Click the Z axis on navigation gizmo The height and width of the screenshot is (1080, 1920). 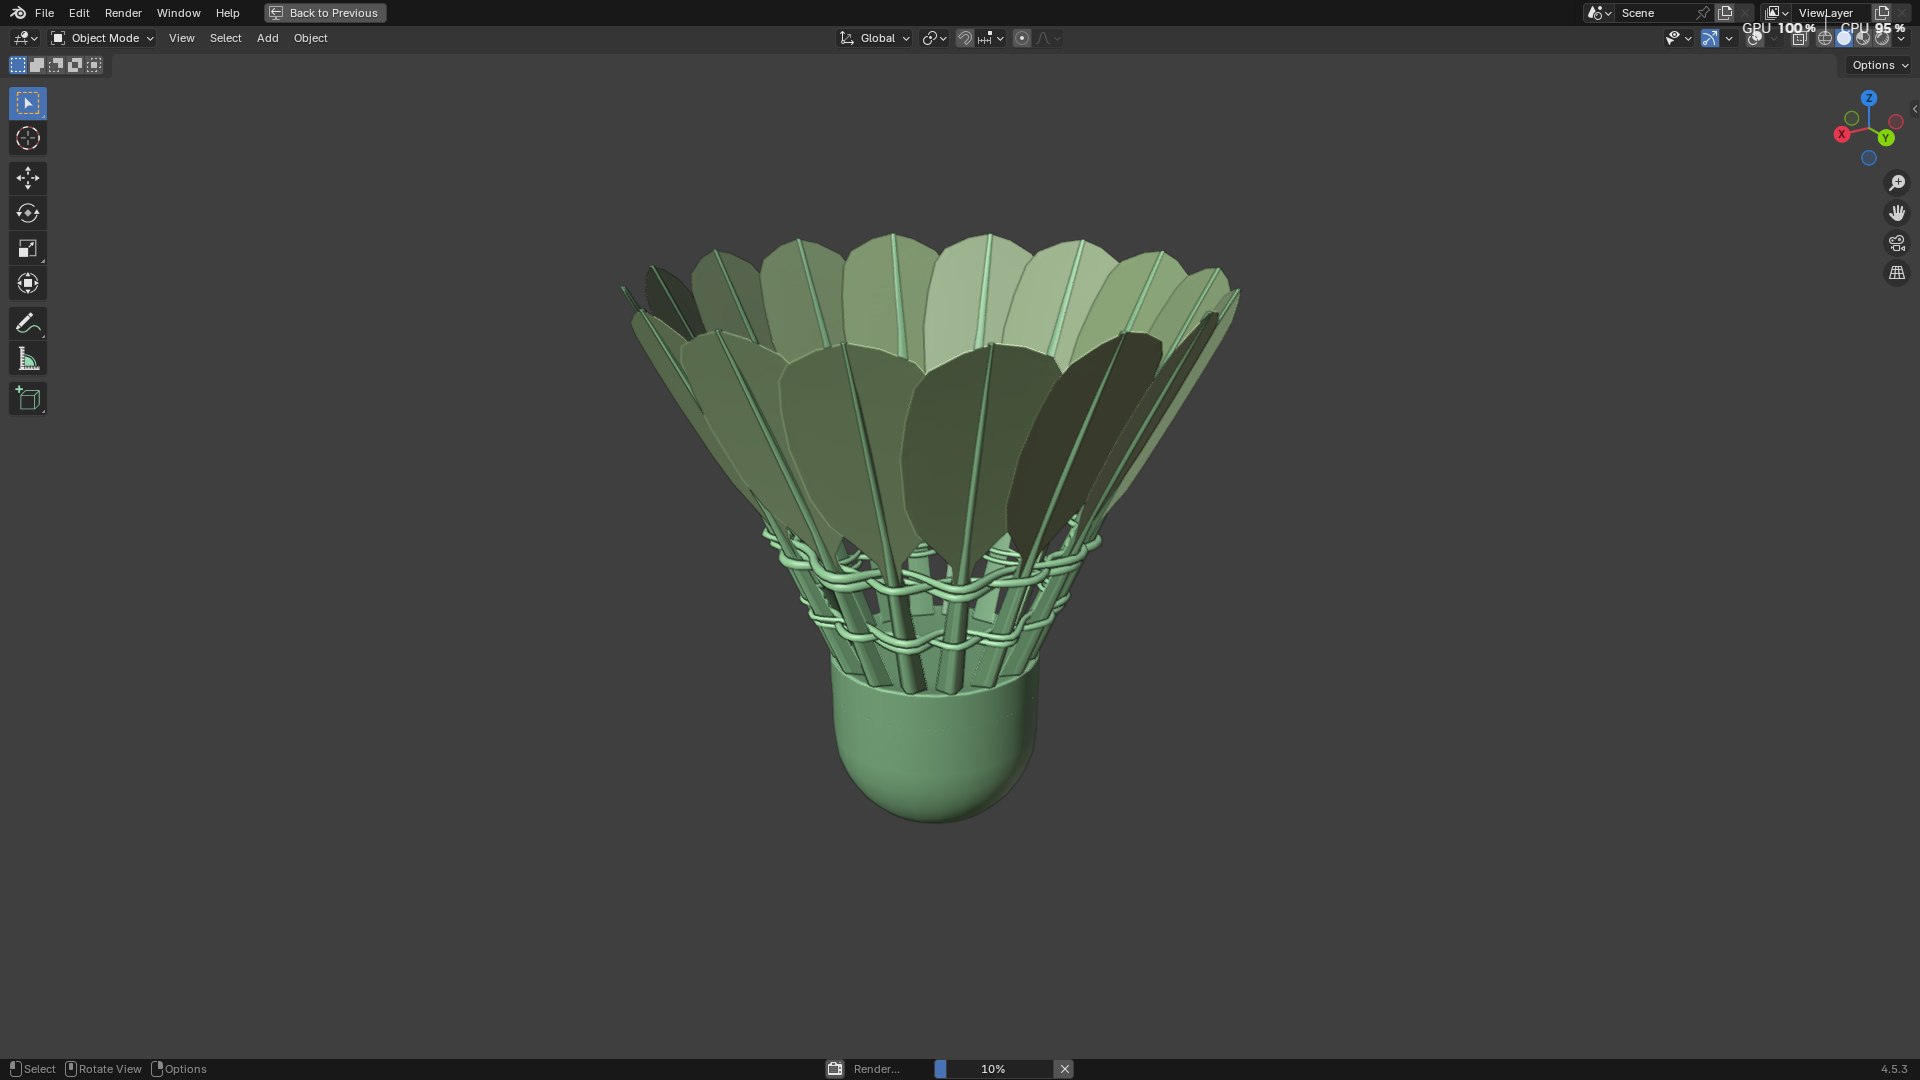(1869, 98)
